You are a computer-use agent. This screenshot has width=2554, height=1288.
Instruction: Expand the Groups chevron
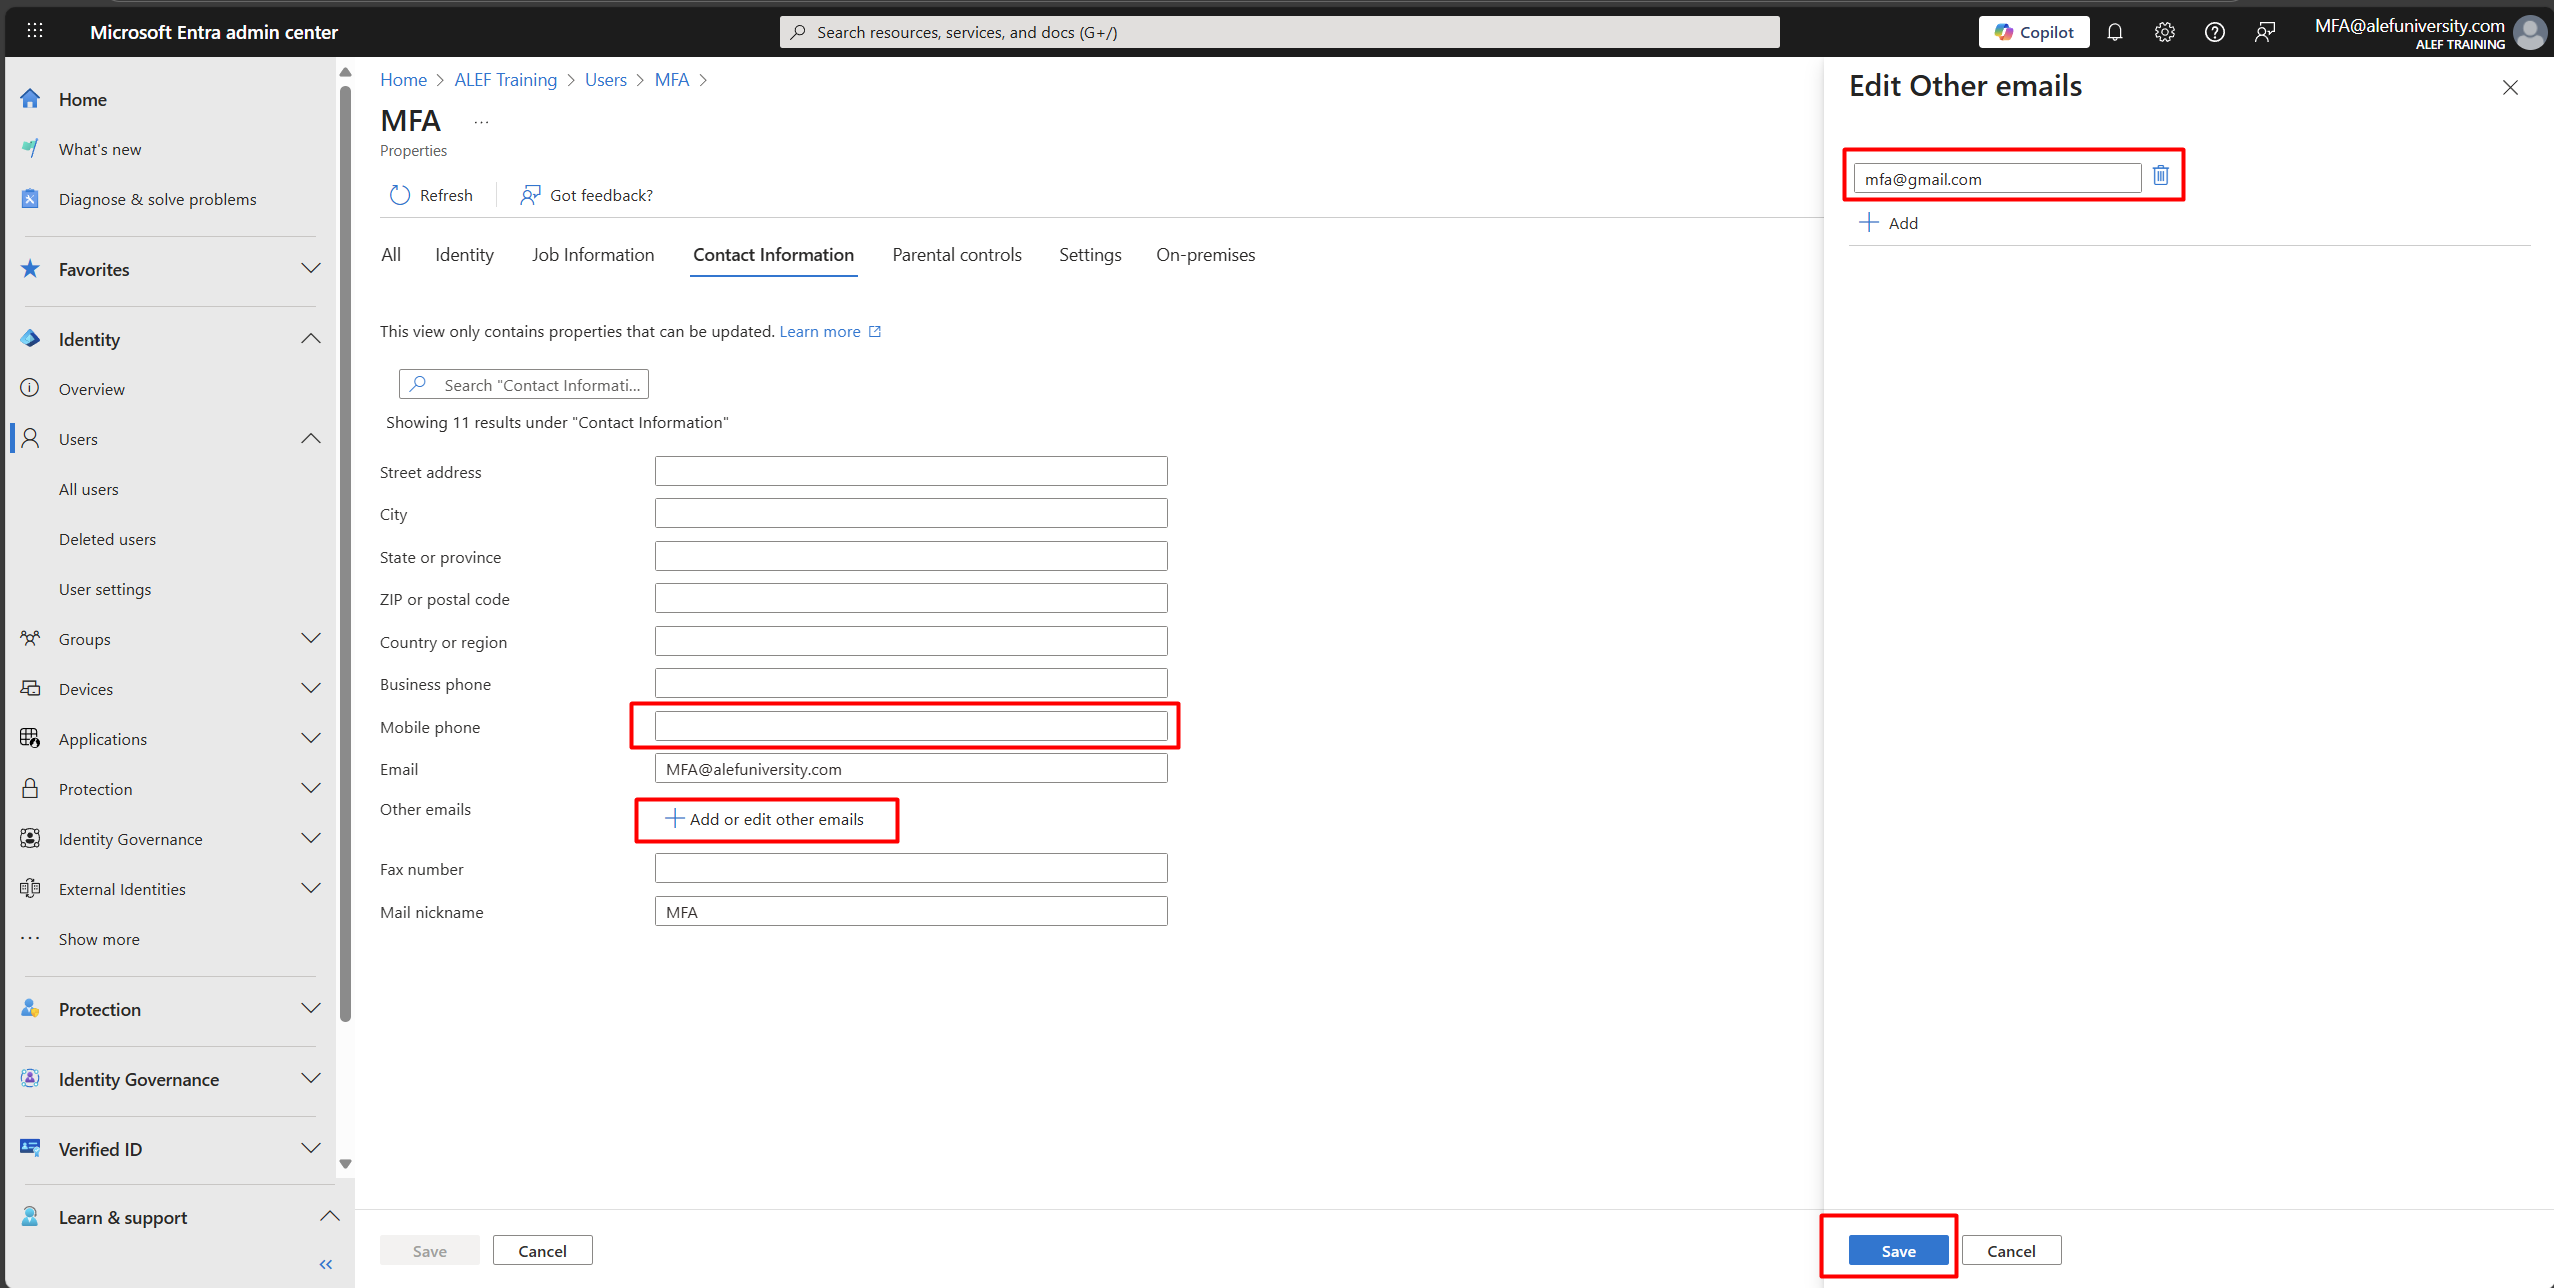(311, 638)
